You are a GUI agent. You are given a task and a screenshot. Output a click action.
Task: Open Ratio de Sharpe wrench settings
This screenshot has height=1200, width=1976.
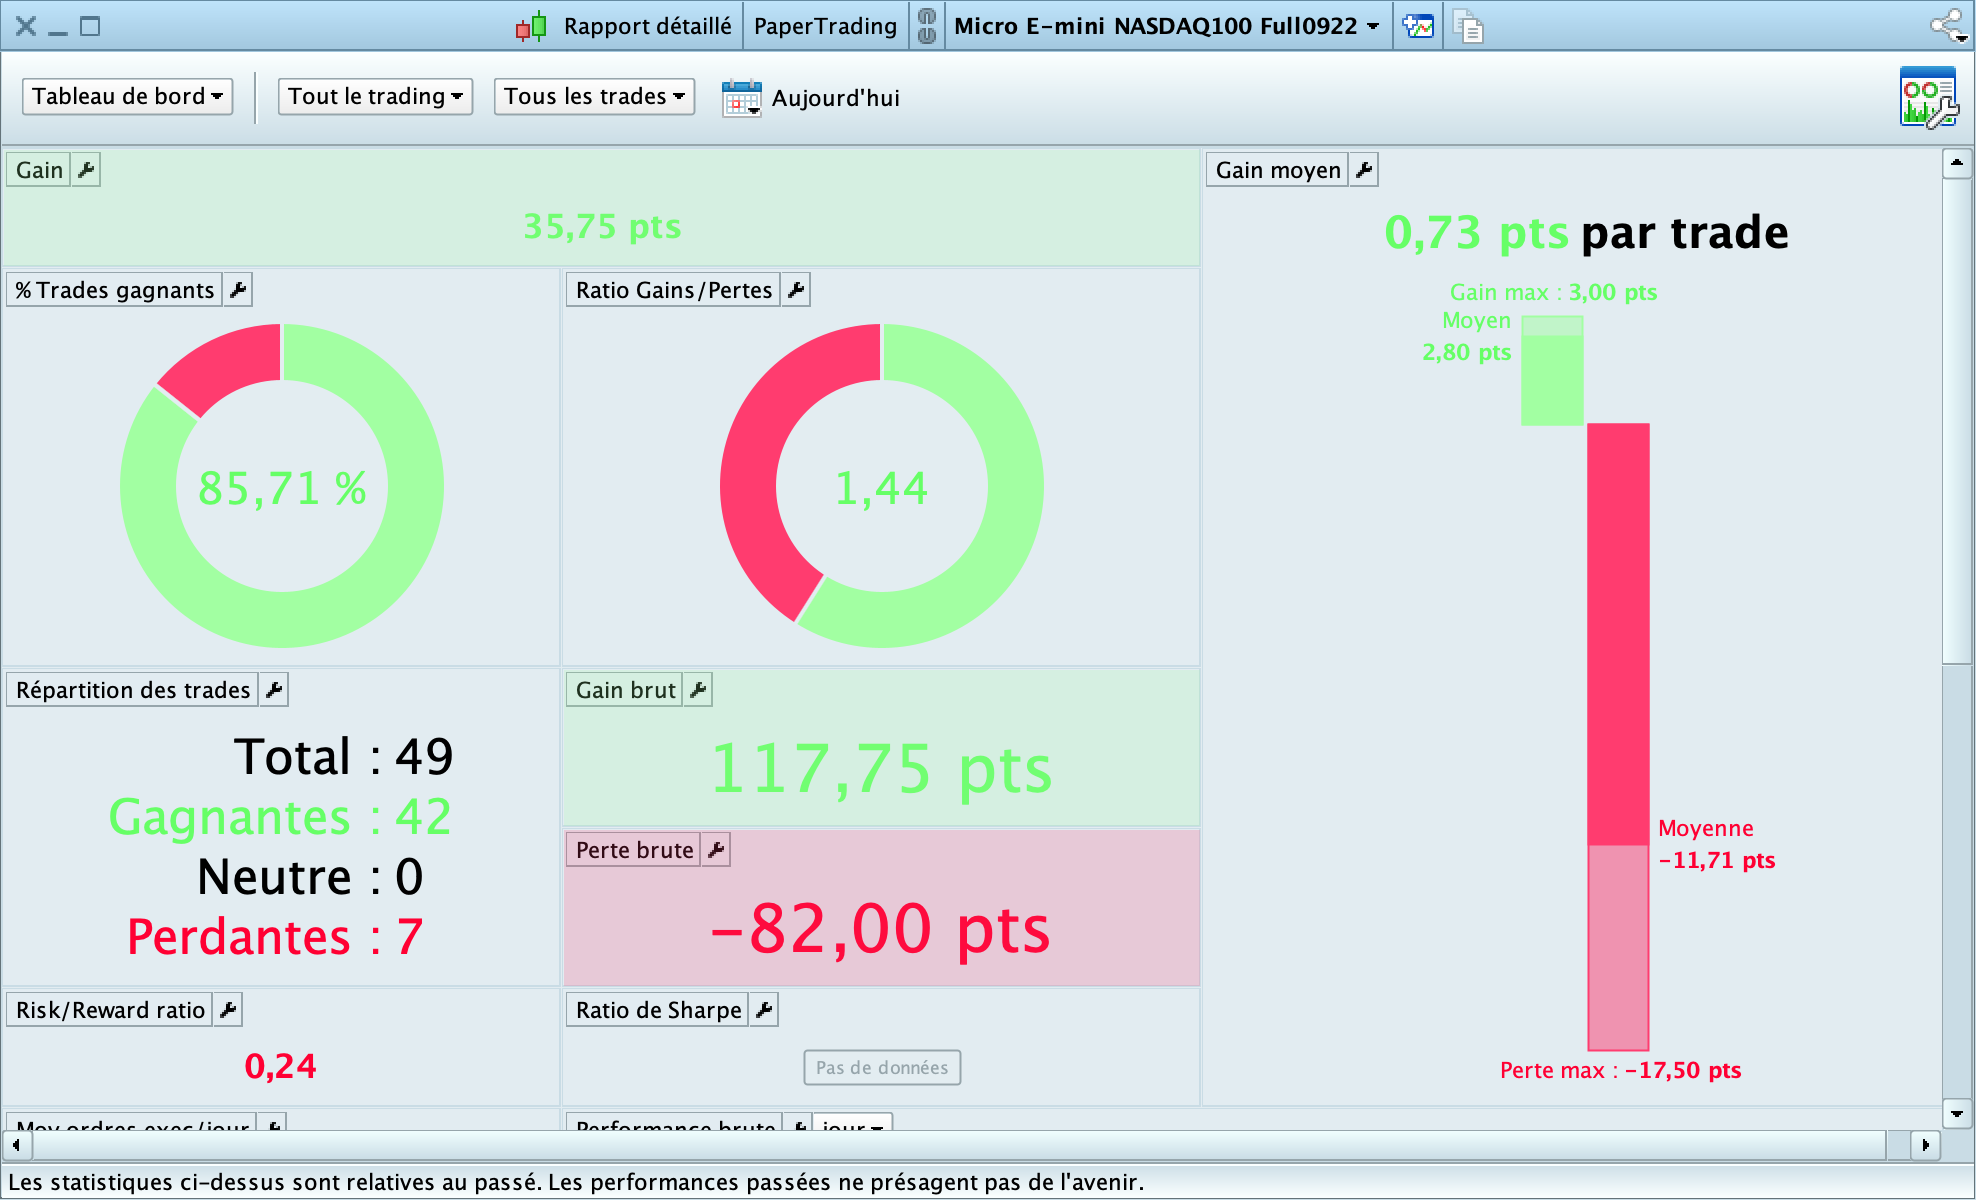coord(764,1010)
